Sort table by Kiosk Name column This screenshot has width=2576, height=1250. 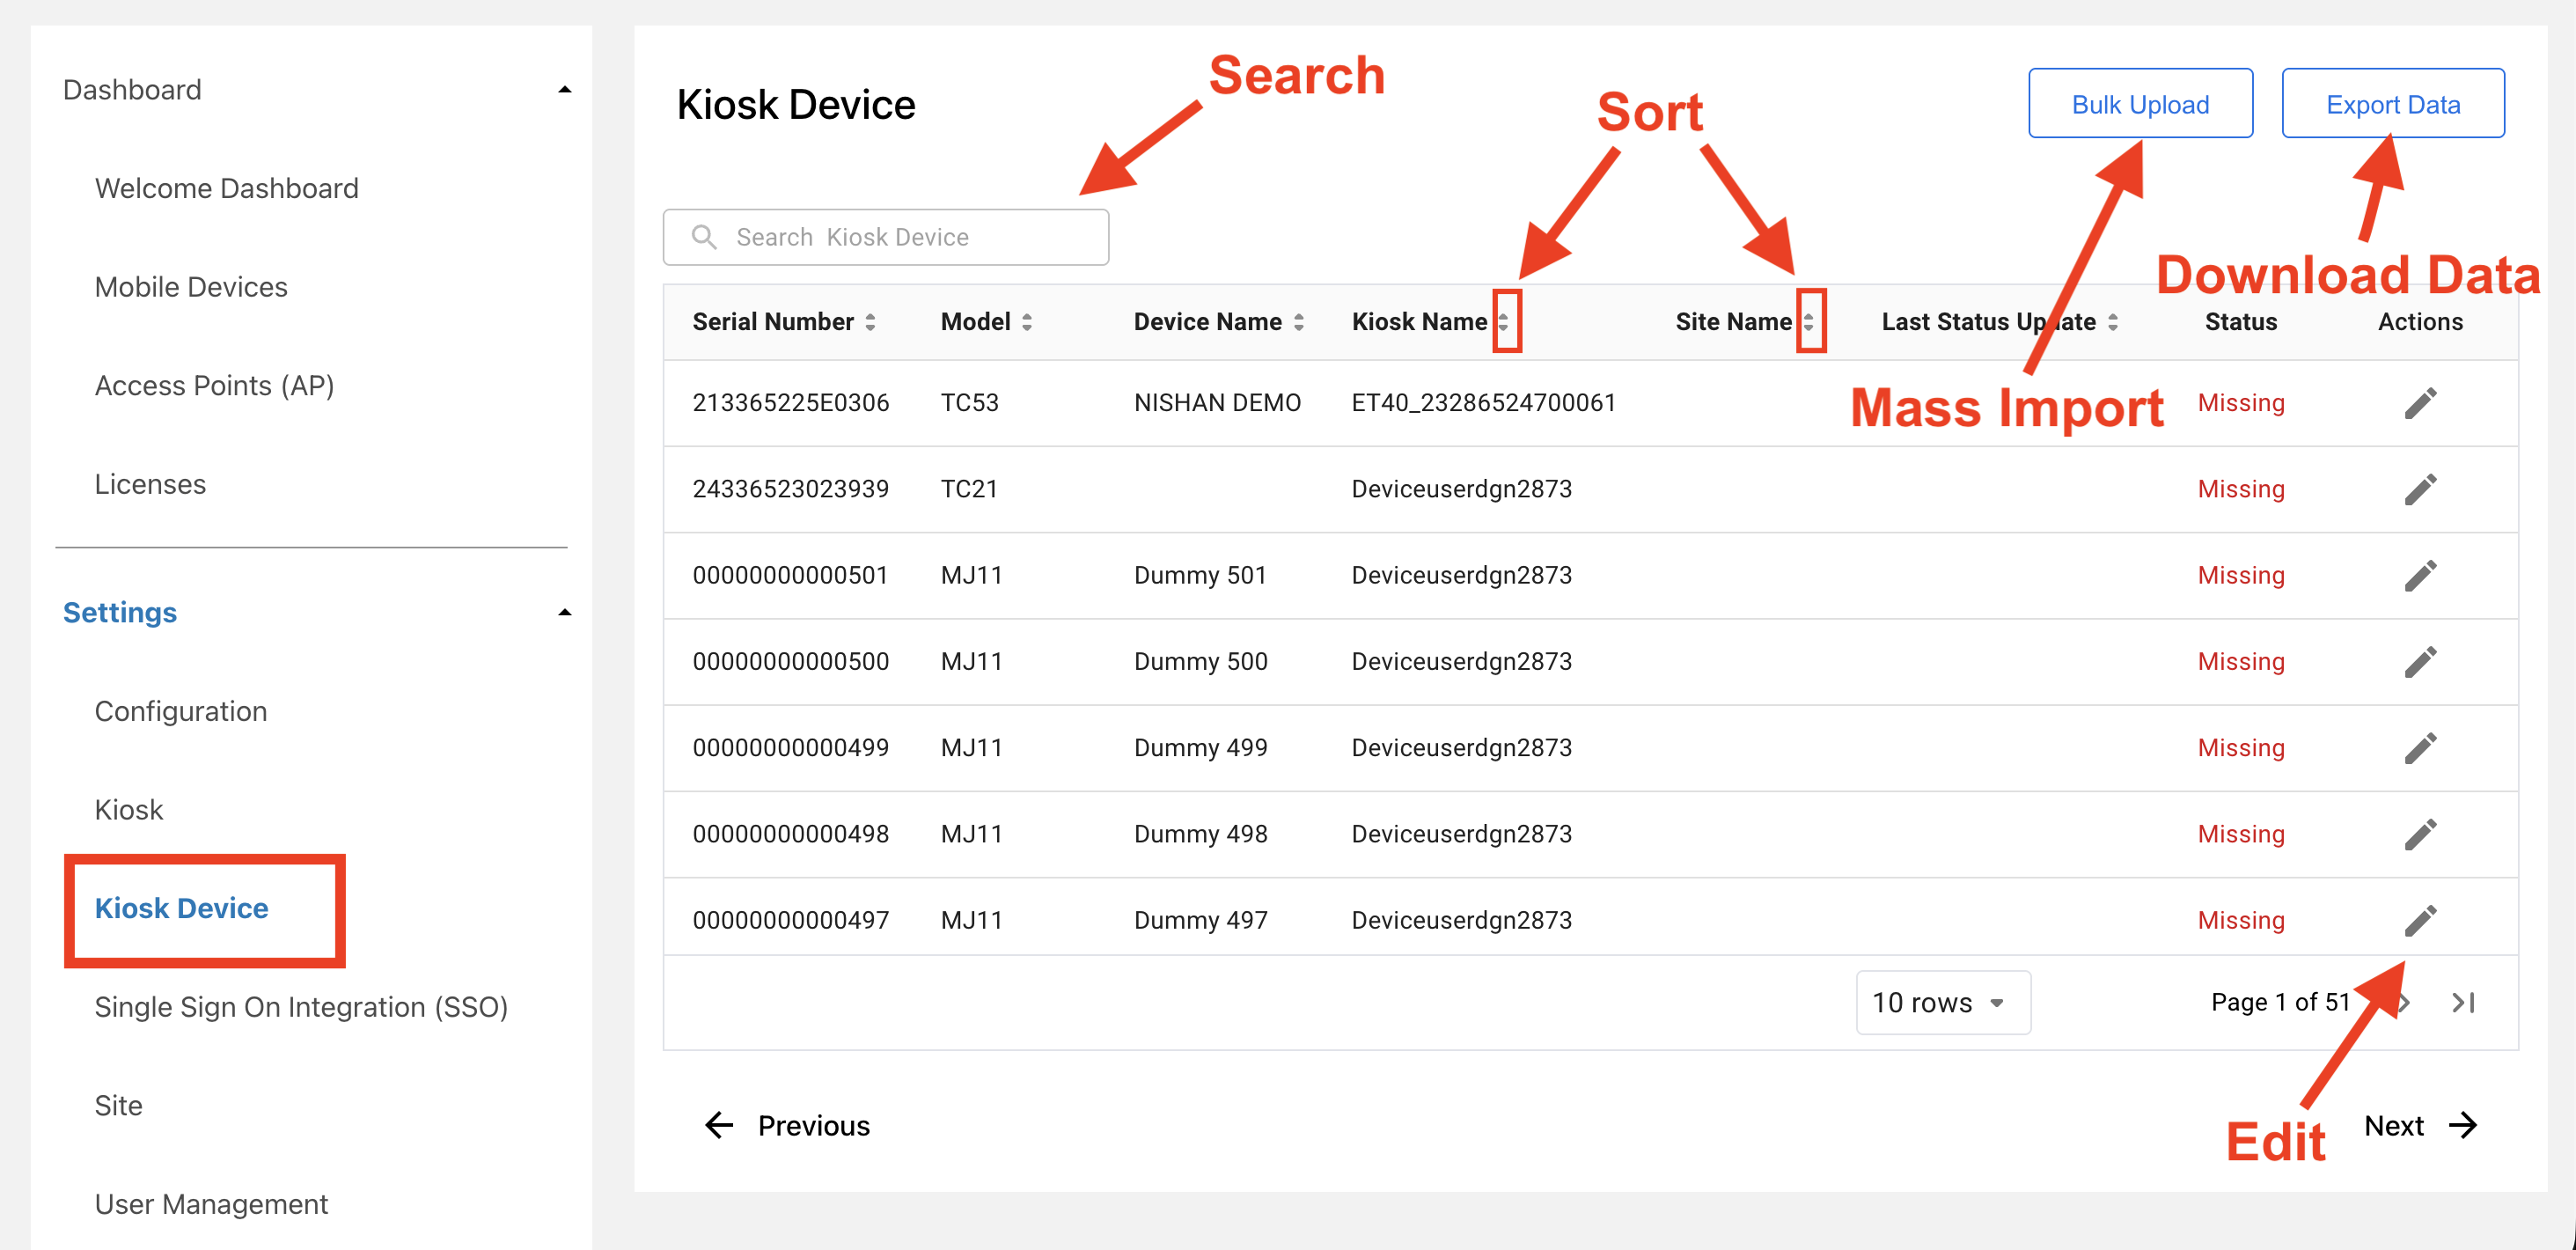(1503, 322)
